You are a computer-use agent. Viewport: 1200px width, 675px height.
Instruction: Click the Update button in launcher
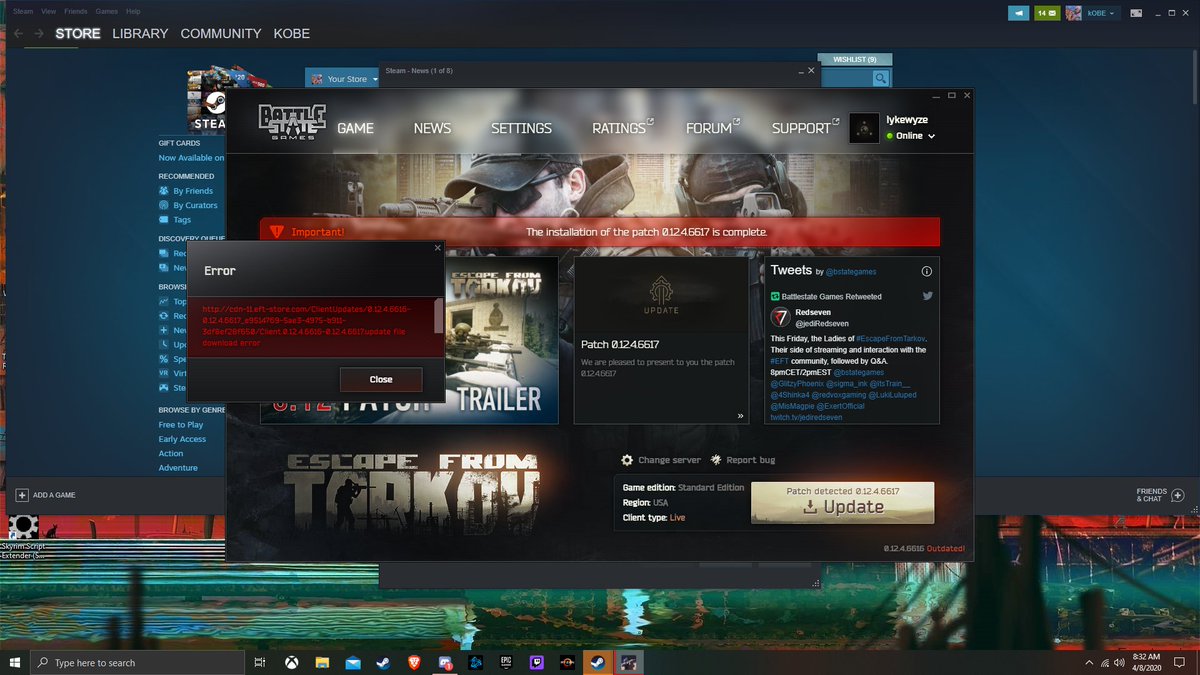[843, 502]
